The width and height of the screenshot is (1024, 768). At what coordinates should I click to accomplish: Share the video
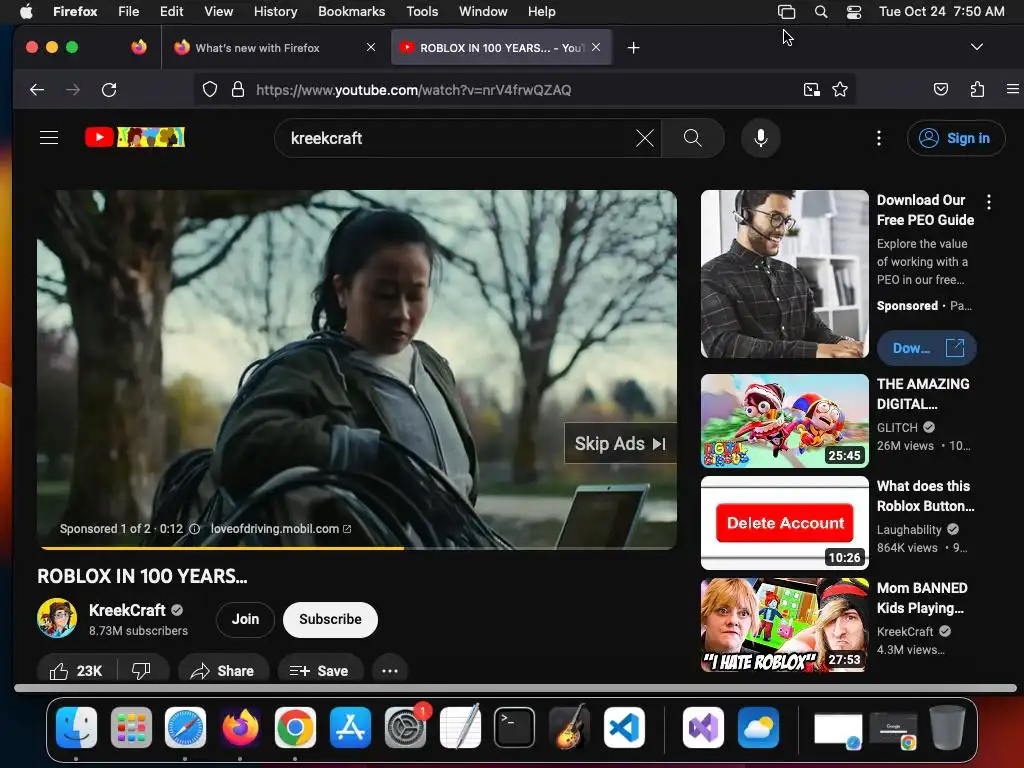tap(223, 671)
